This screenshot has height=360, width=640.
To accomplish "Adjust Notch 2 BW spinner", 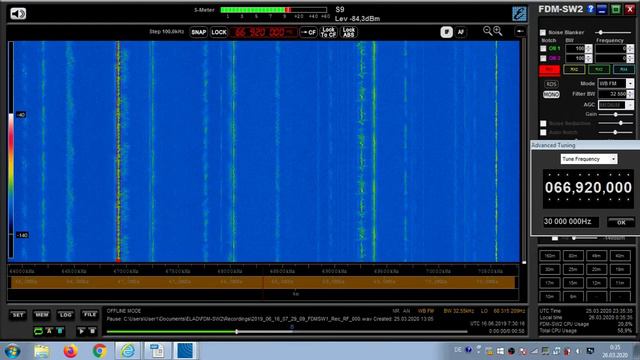I will pos(588,58).
